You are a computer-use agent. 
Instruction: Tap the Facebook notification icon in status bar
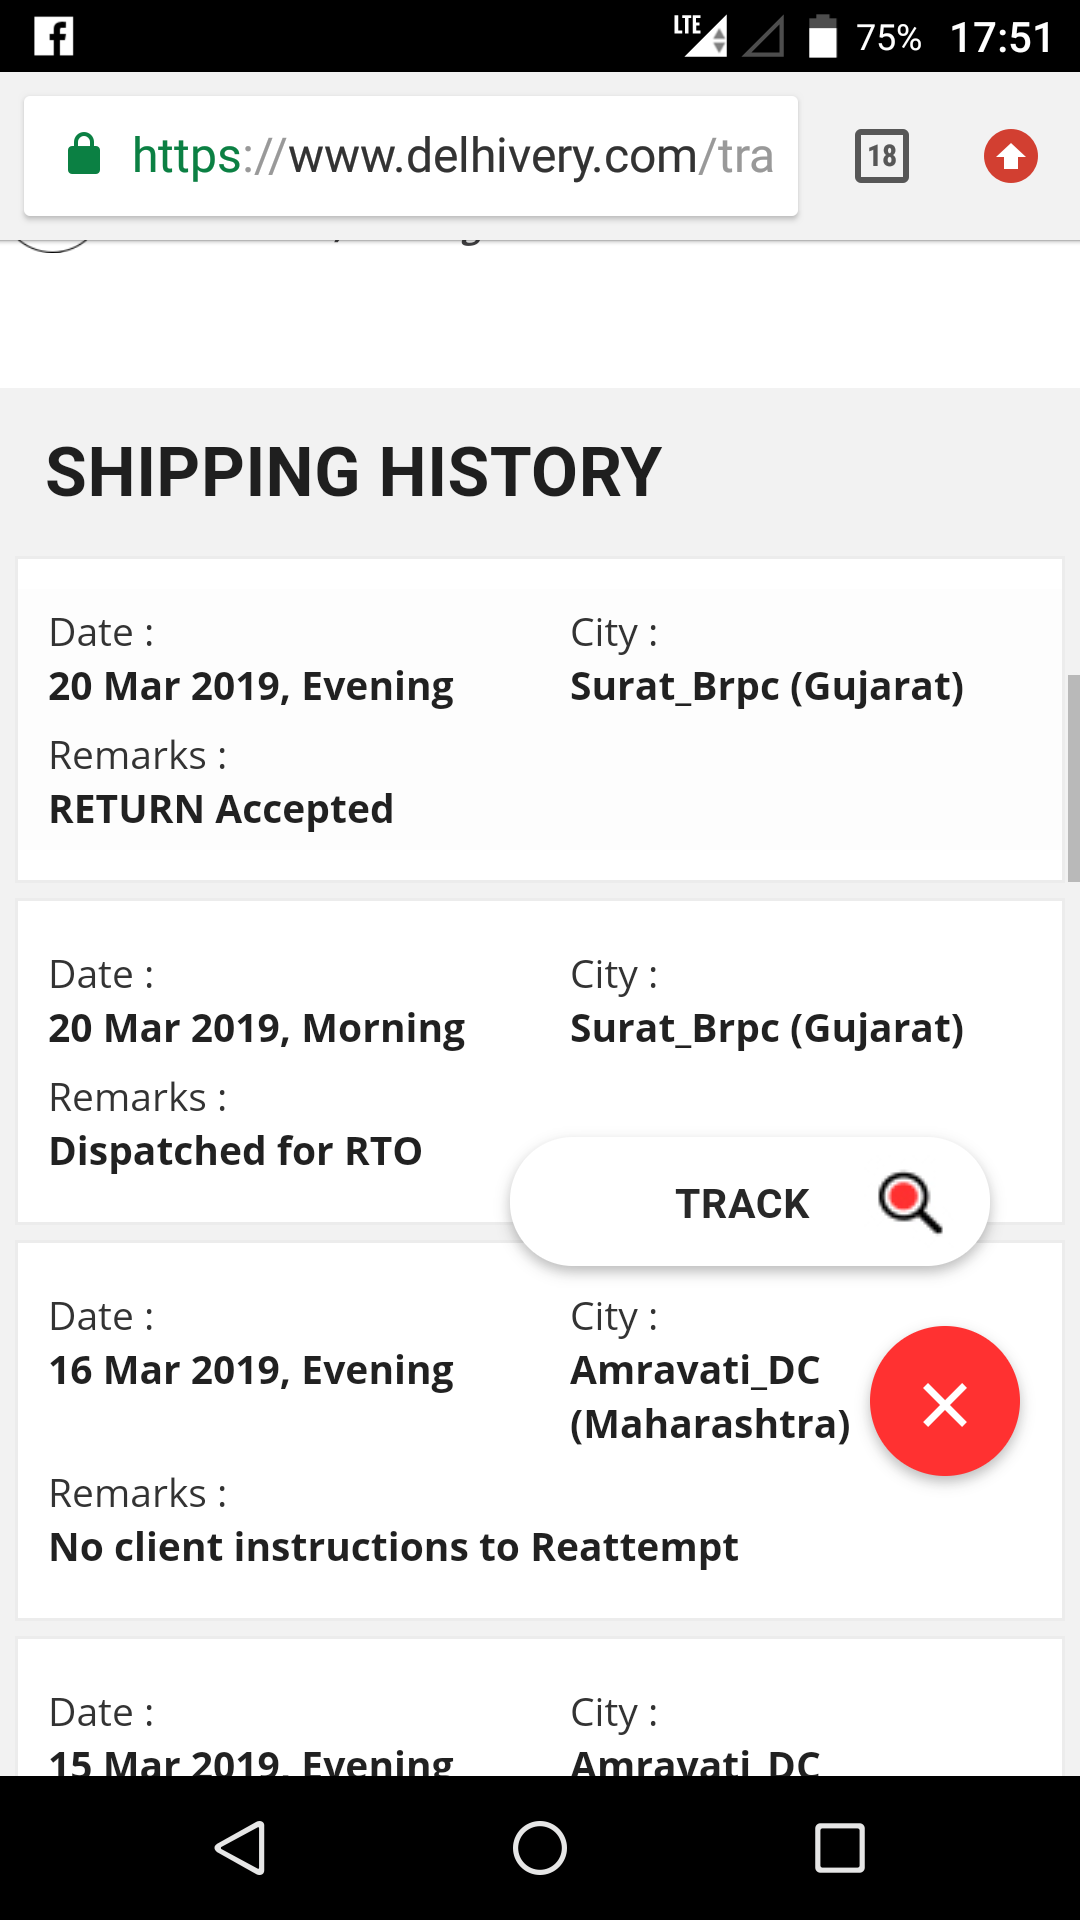click(54, 37)
